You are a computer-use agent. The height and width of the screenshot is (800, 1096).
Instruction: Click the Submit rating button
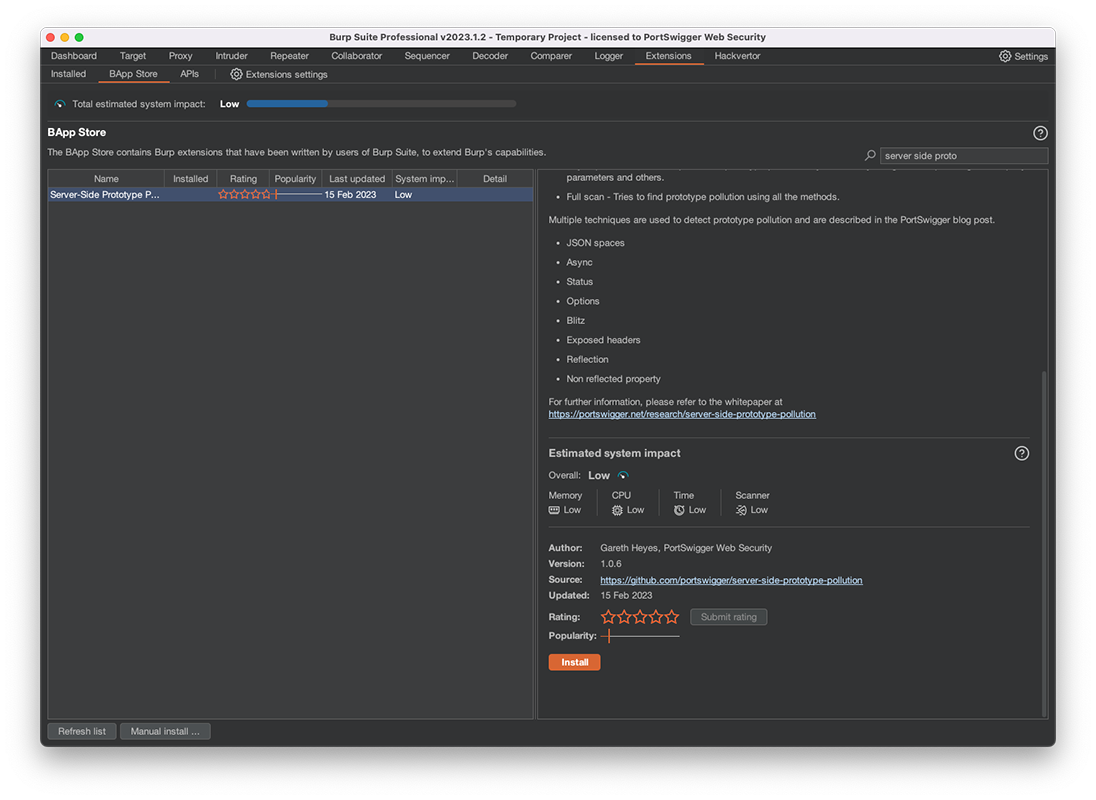[x=728, y=617]
